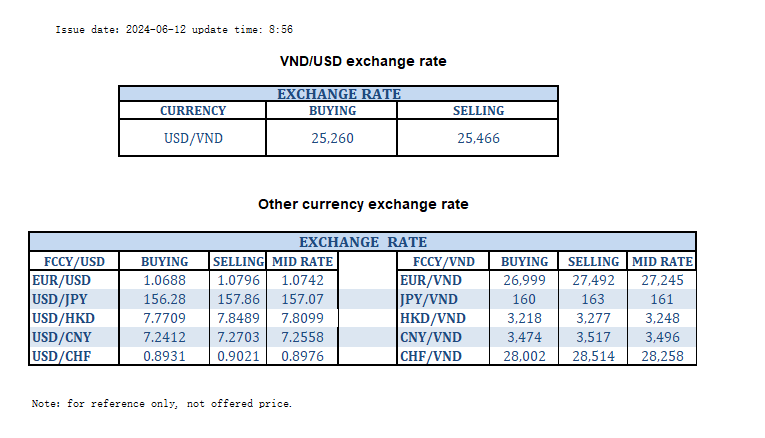Select the USD/HKD selling value 7.8489
765x438 pixels.
pyautogui.click(x=237, y=316)
